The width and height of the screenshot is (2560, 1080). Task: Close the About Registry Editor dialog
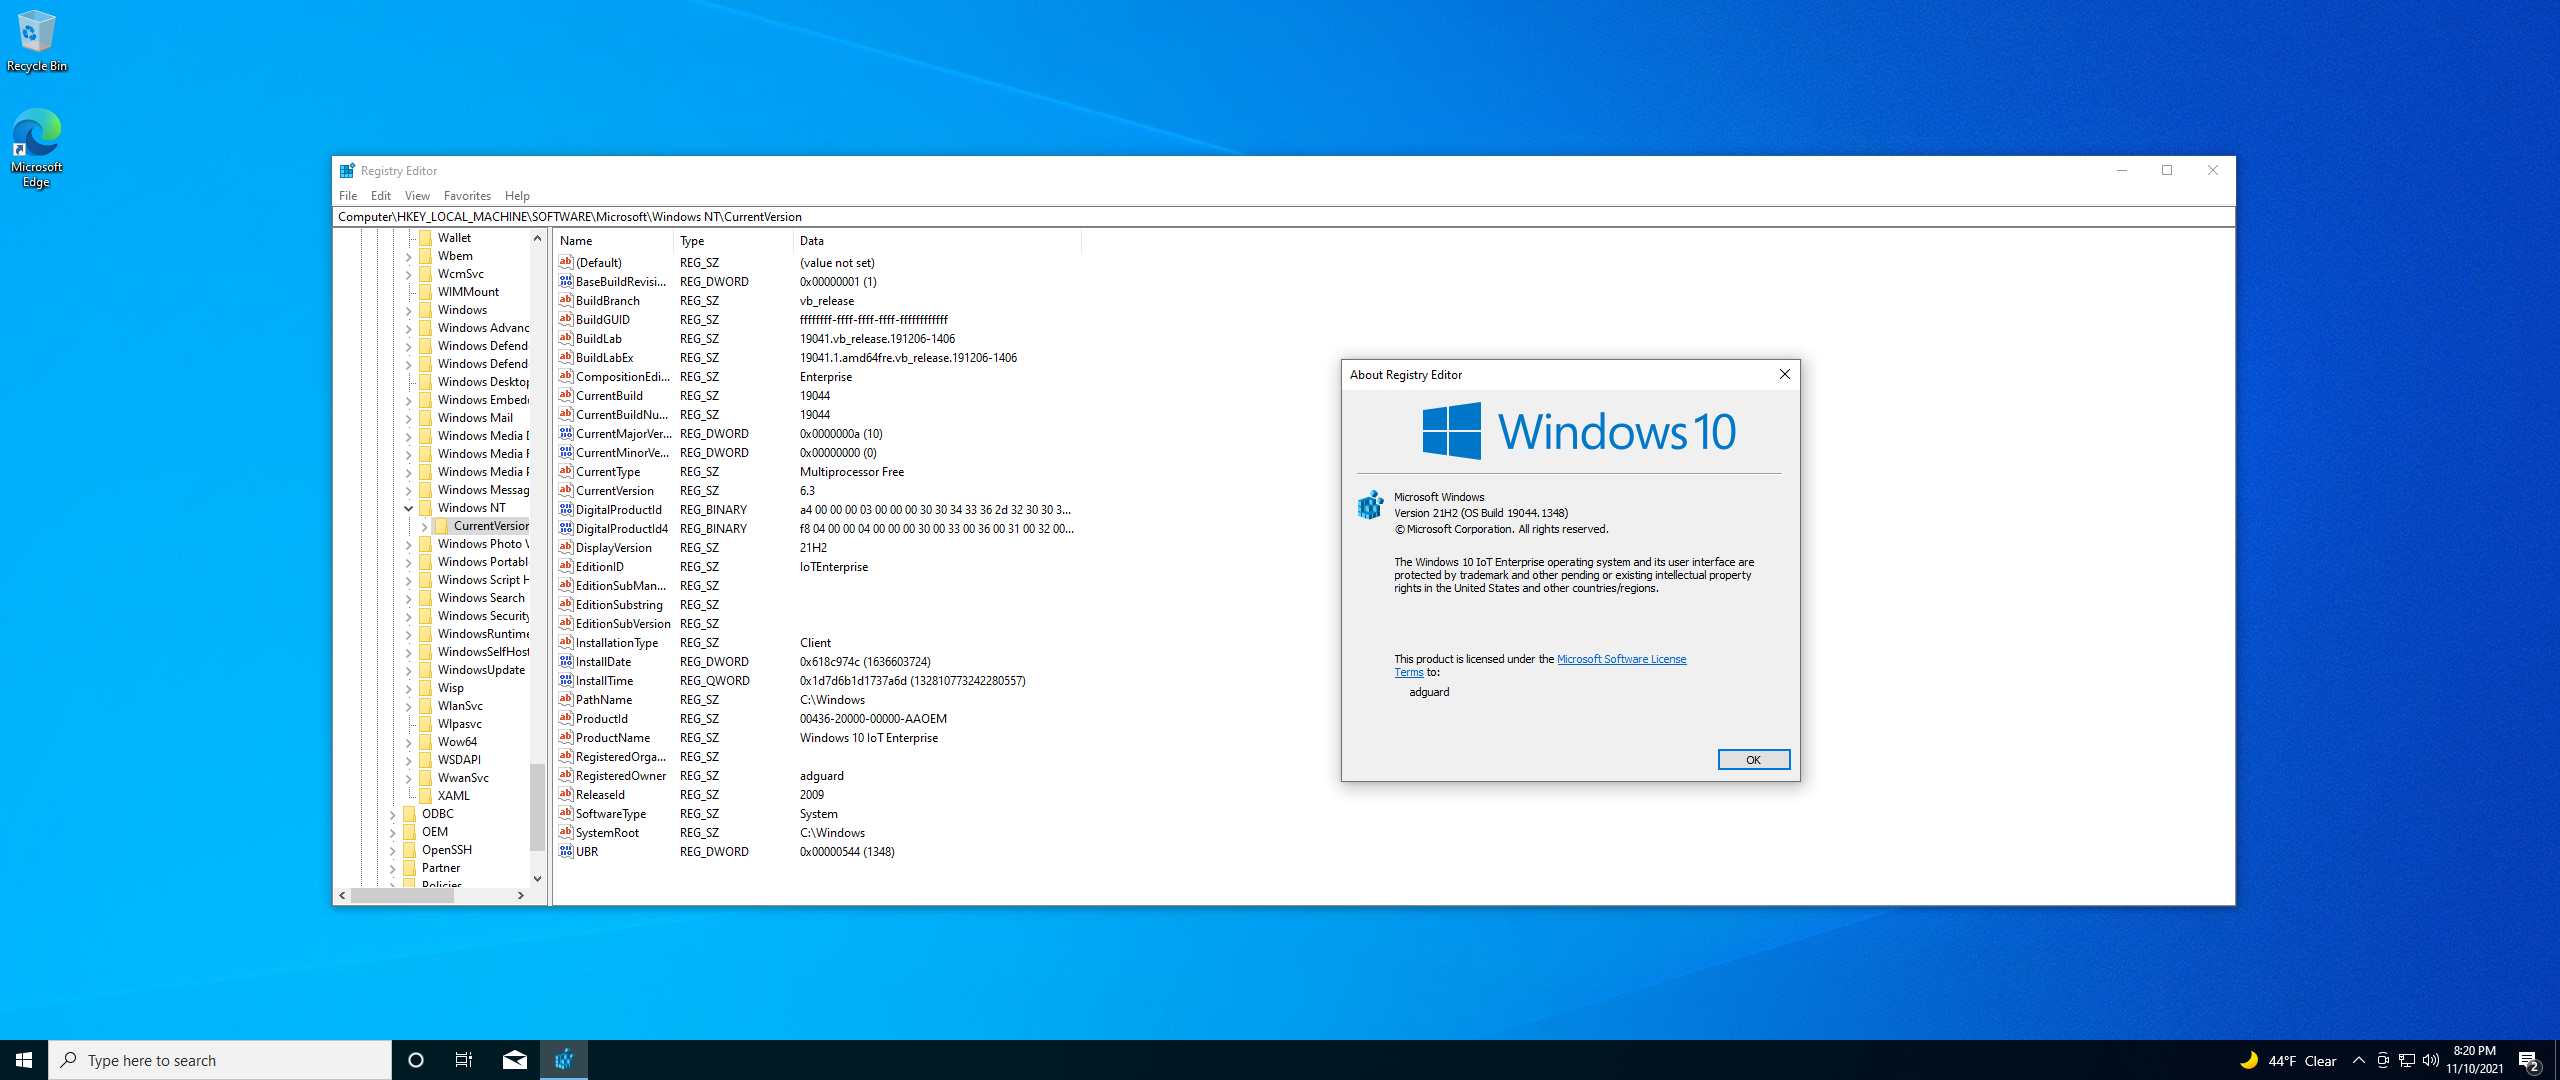pos(1785,374)
